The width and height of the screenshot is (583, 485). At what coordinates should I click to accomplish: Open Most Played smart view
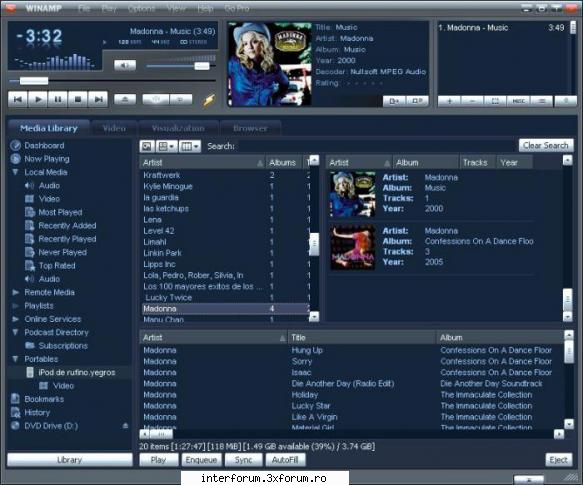tap(60, 212)
